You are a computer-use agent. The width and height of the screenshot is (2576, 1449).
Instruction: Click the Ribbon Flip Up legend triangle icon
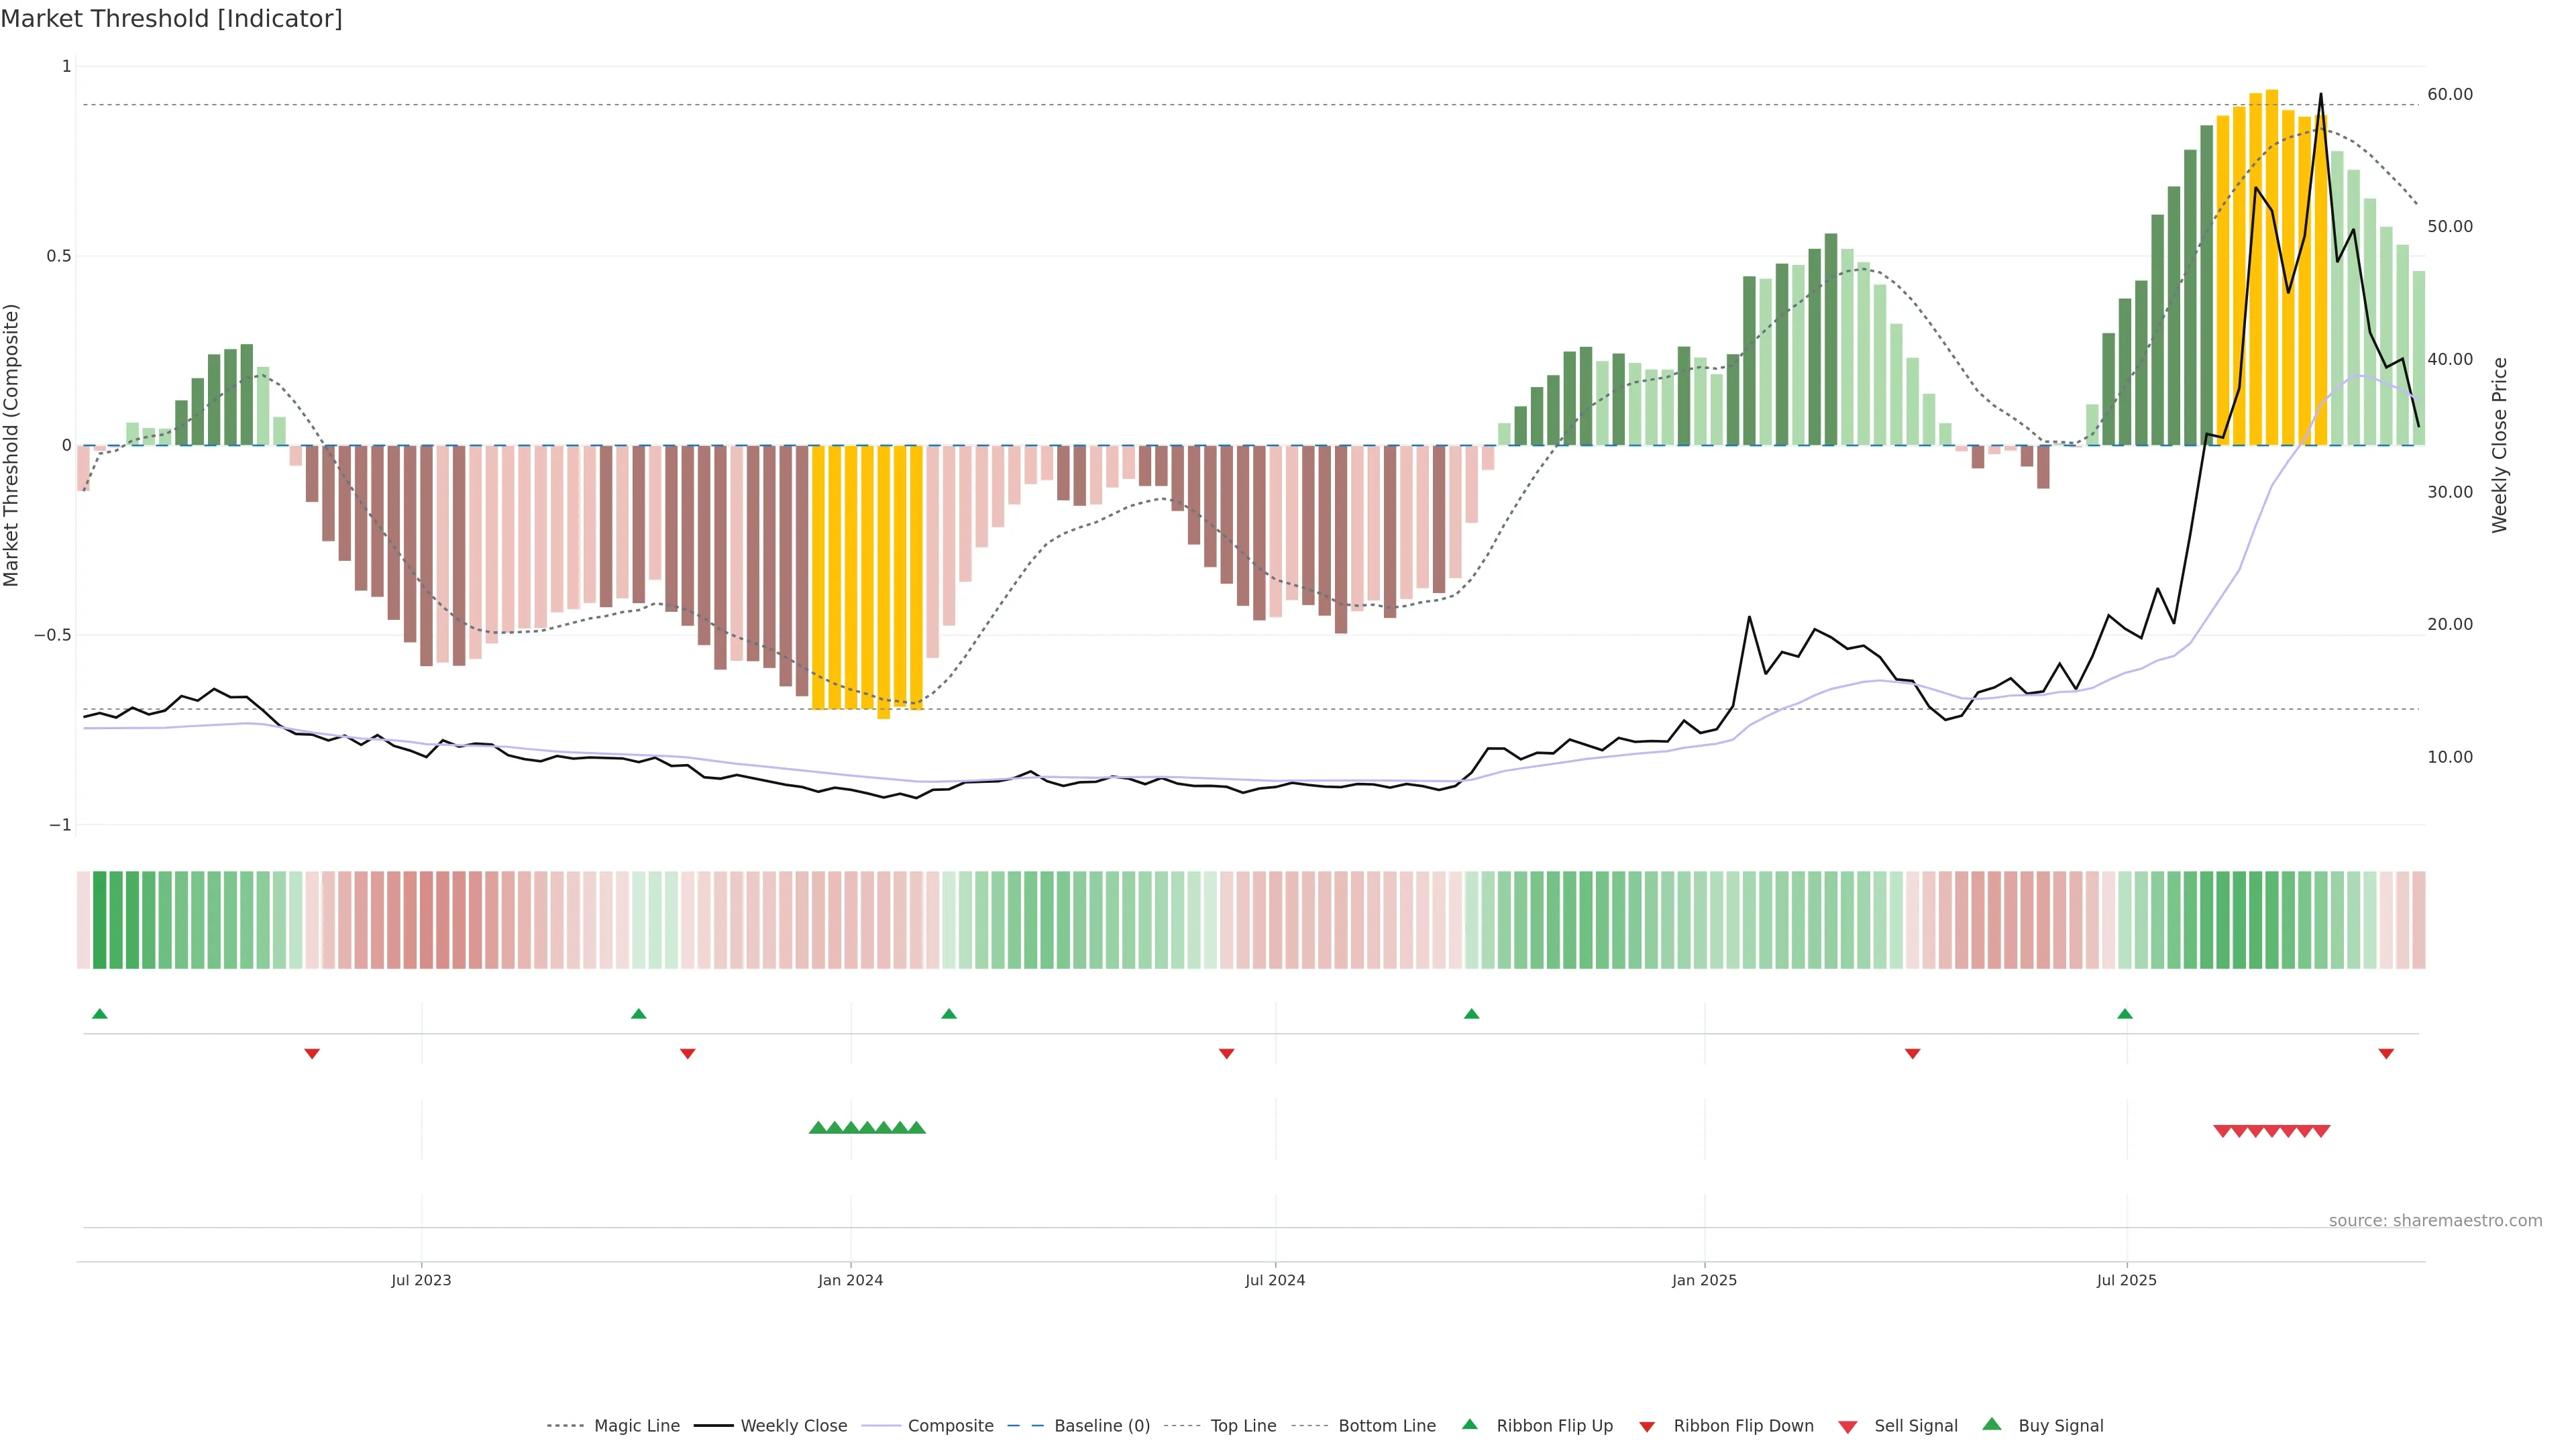[x=1469, y=1424]
